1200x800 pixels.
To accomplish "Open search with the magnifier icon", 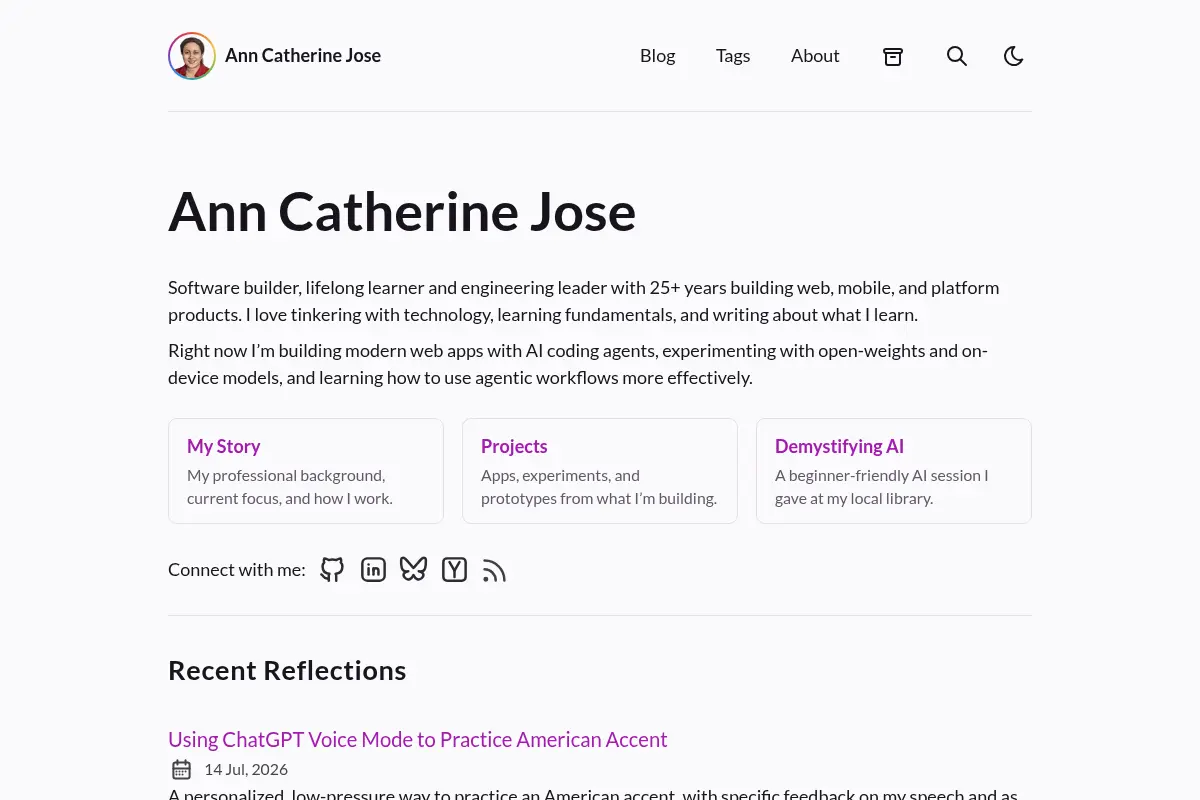I will point(957,56).
